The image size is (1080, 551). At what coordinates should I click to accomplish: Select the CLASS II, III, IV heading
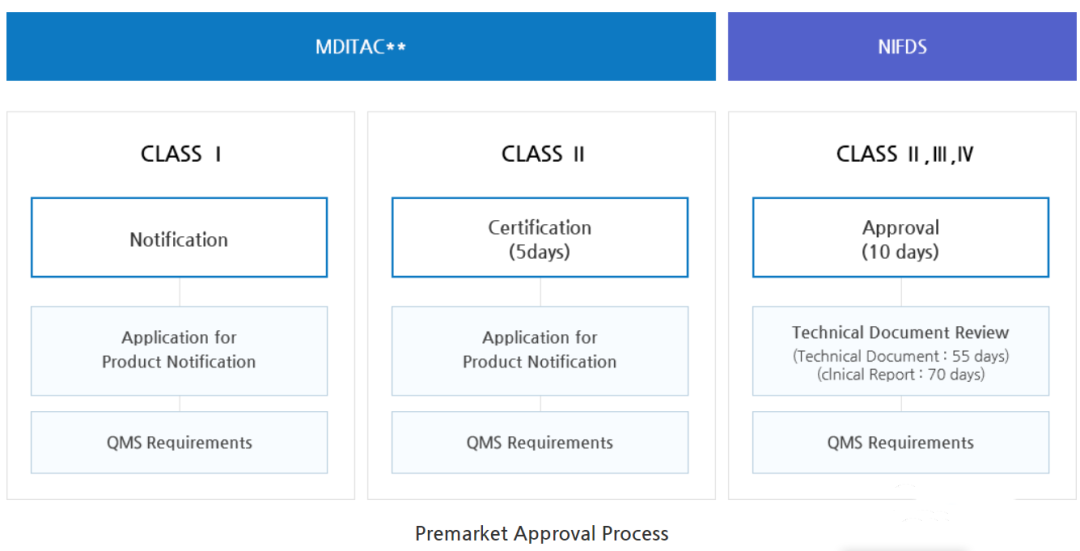904,154
